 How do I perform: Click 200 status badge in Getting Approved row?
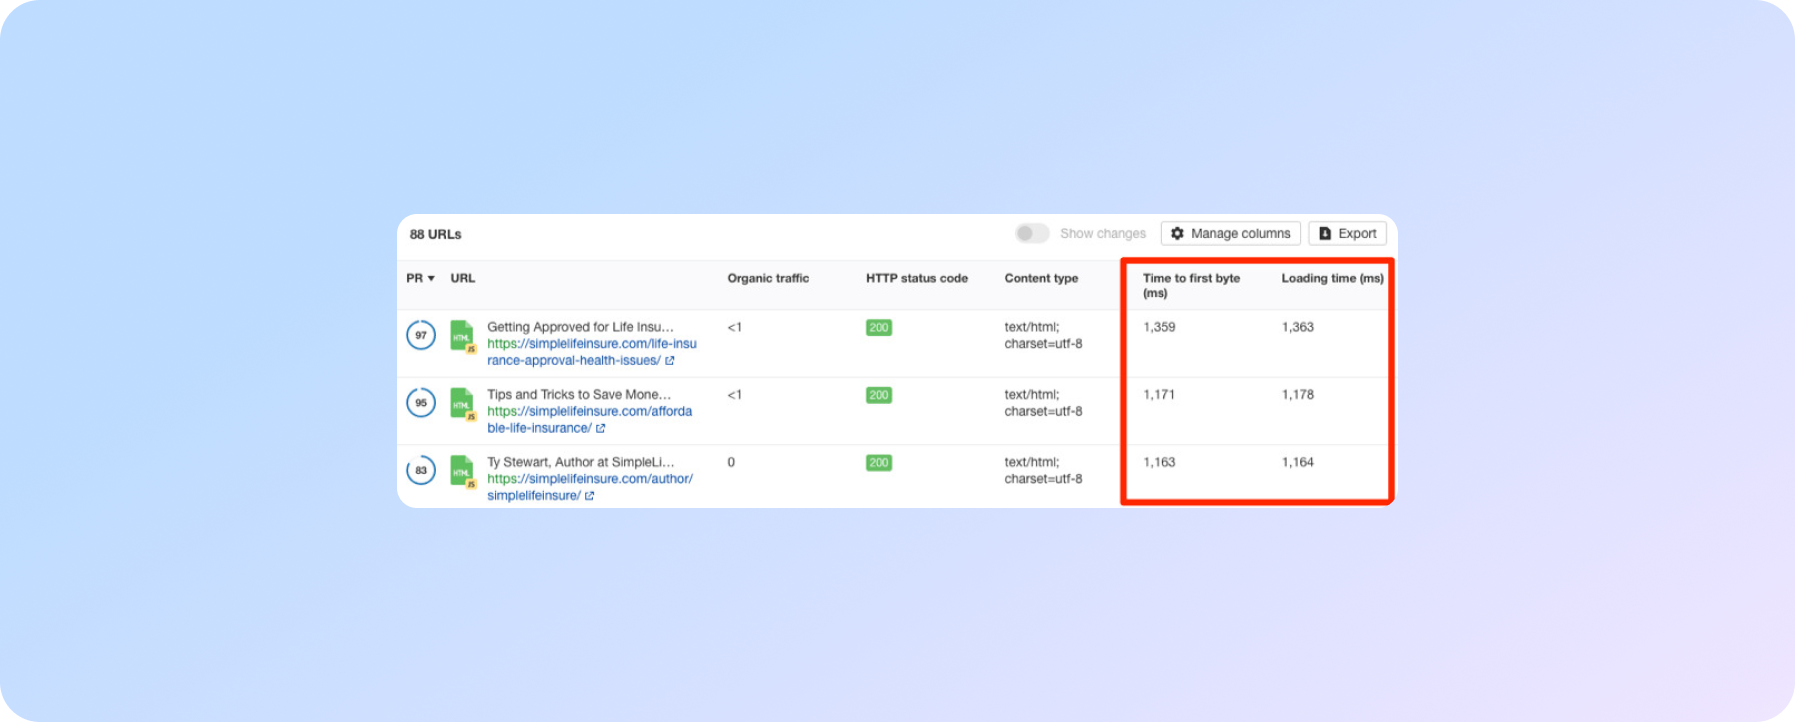(879, 327)
